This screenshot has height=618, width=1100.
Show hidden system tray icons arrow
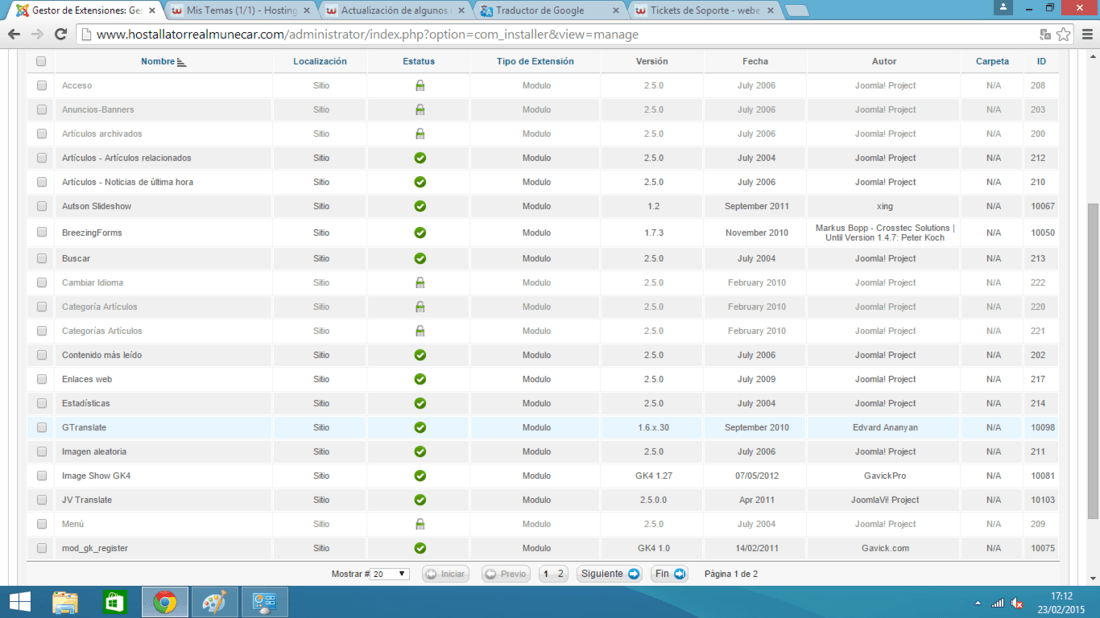(x=978, y=603)
